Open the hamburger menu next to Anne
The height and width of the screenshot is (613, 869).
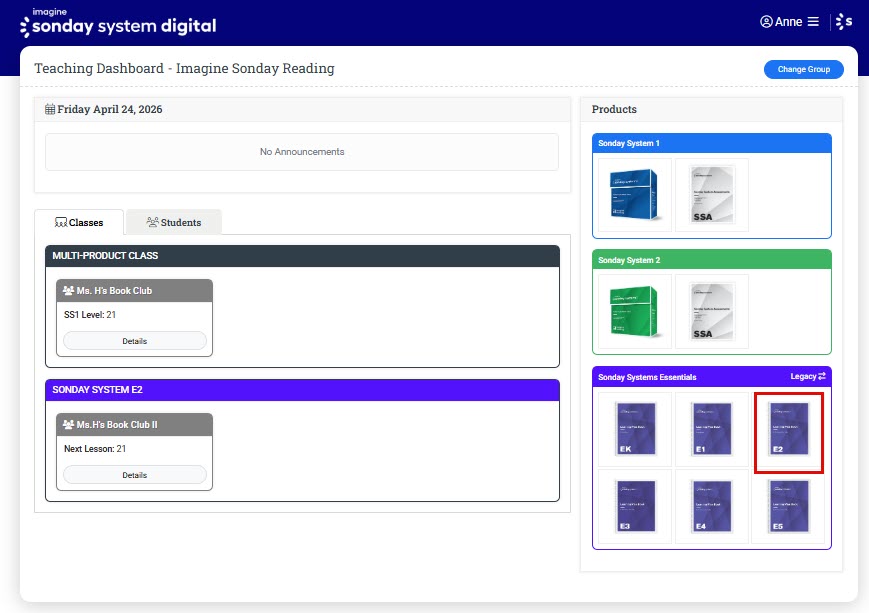click(x=813, y=22)
